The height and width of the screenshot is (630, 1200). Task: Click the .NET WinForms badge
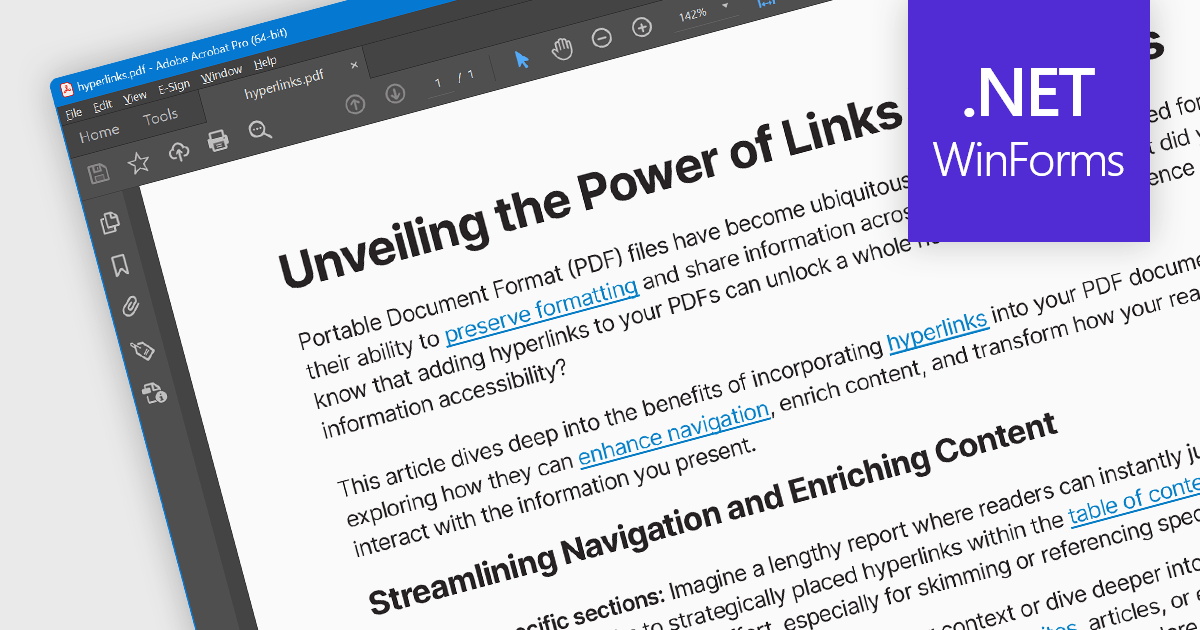[1029, 121]
